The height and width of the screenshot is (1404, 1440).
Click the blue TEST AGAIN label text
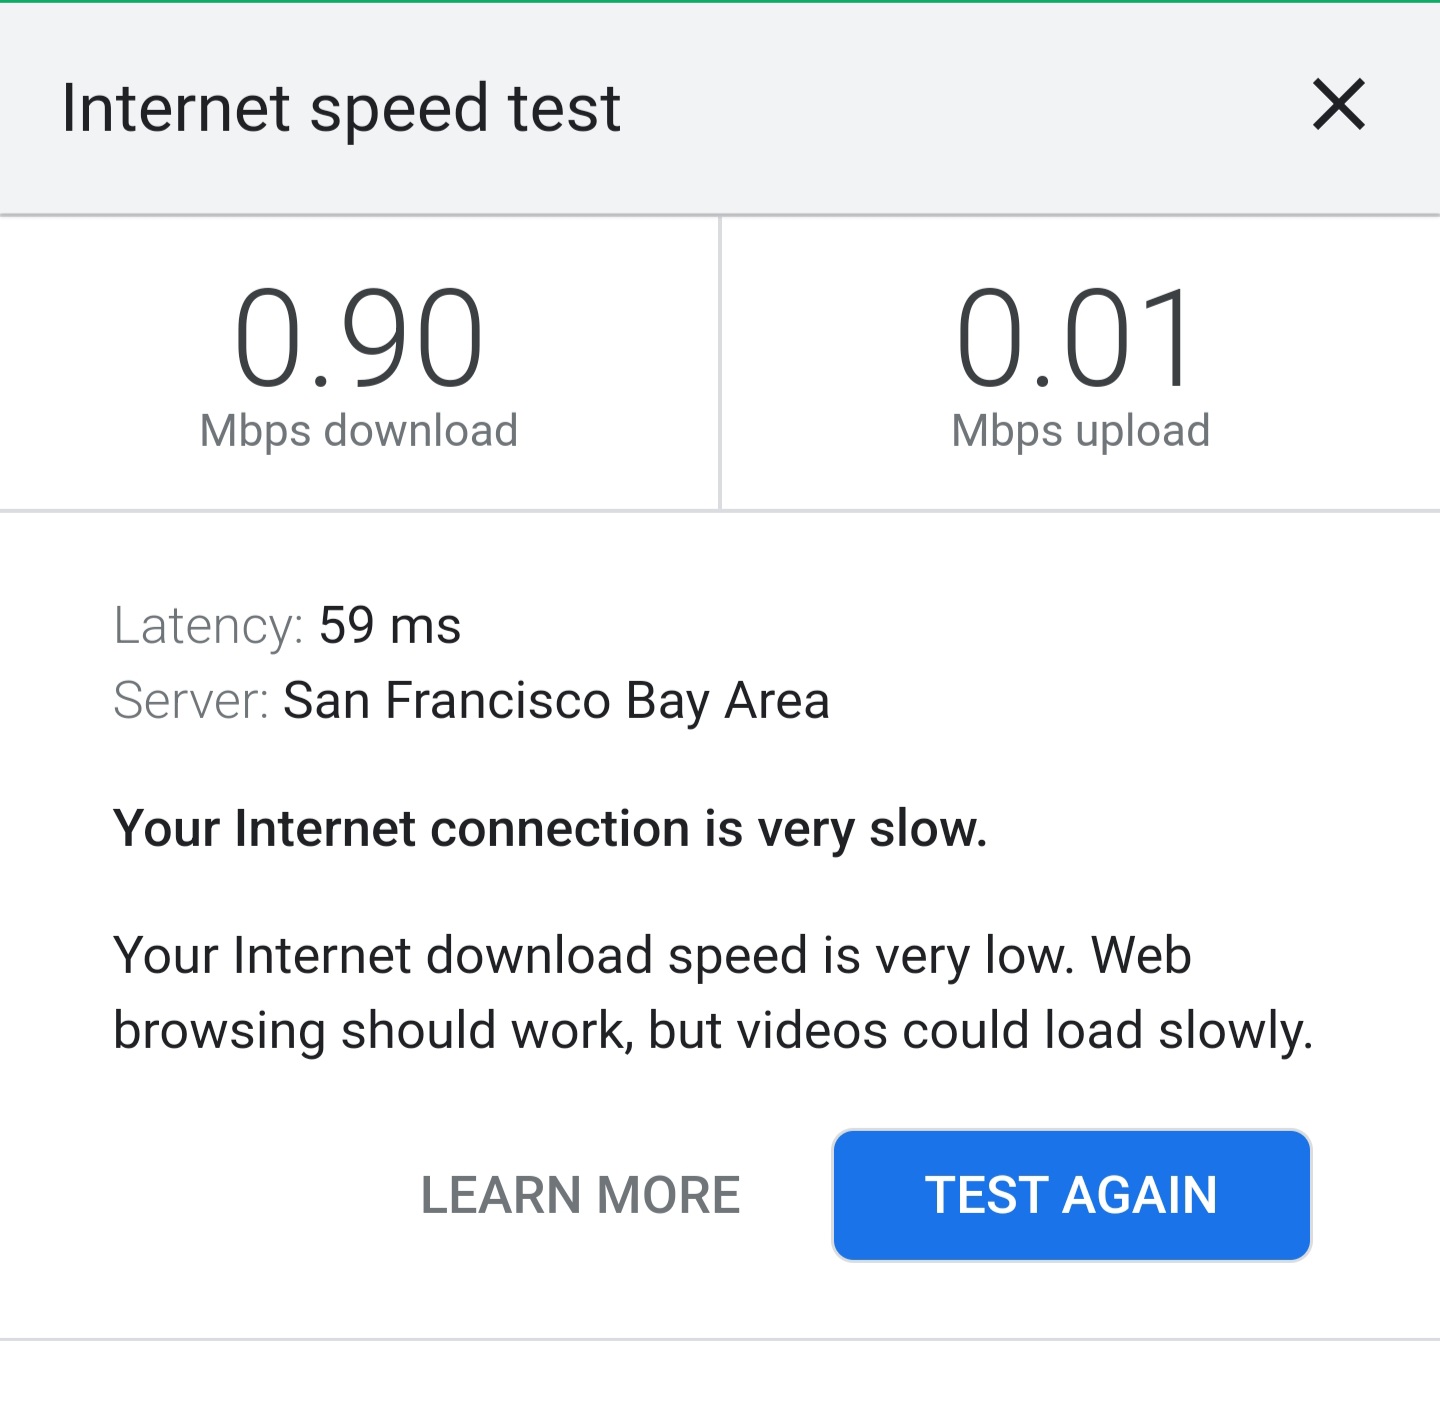coord(1070,1194)
